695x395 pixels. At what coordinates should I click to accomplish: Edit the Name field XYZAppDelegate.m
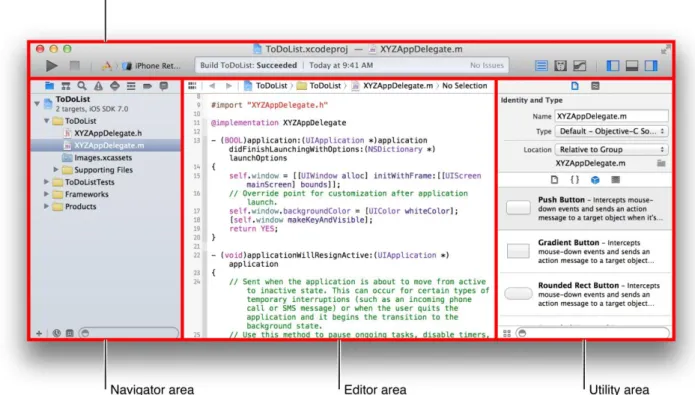point(612,116)
